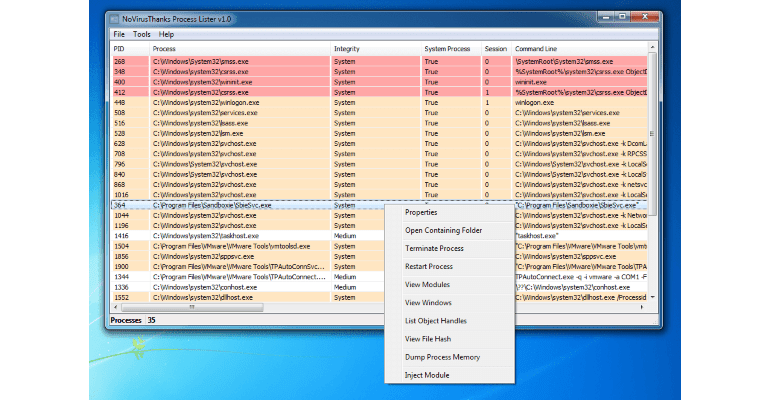The width and height of the screenshot is (770, 400).
Task: Select Open Containing Folder
Action: pos(443,230)
